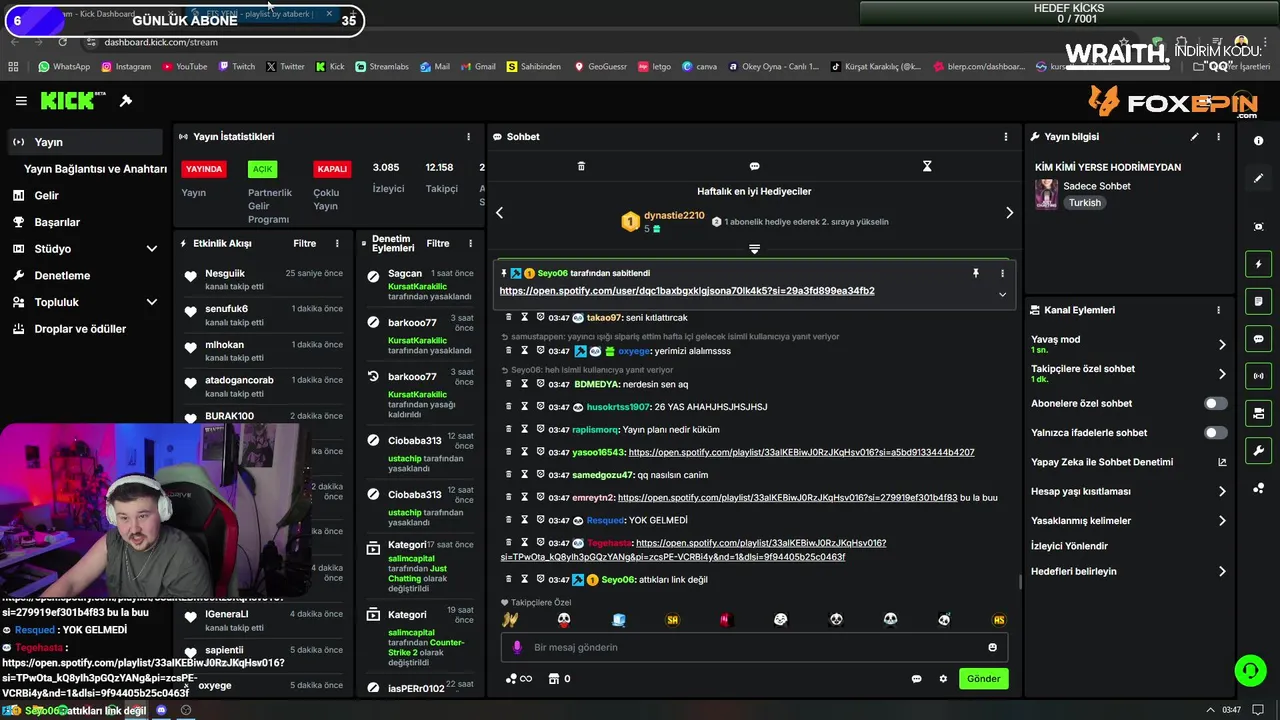Click the note page sidebar icon
The height and width of the screenshot is (720, 1280).
(x=1258, y=301)
